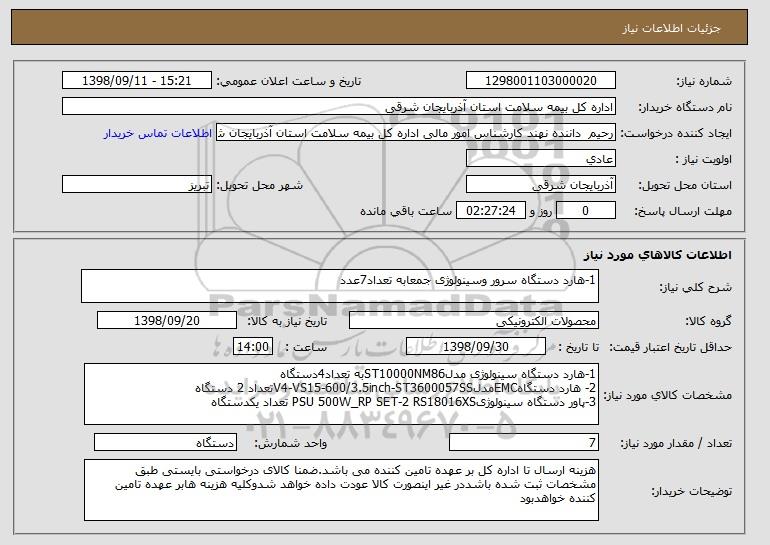Click the label ایجاد کننده درخواست
The height and width of the screenshot is (545, 770).
pos(676,134)
